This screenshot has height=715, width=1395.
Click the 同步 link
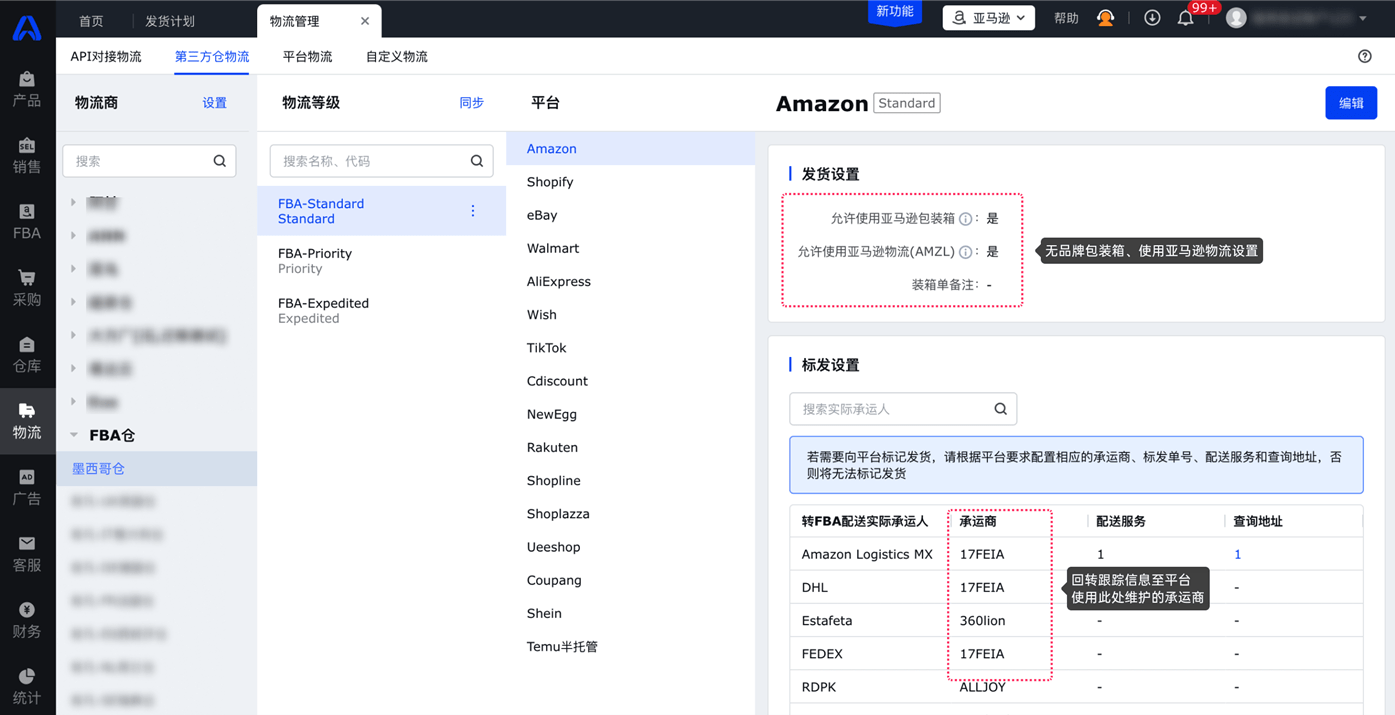(471, 103)
